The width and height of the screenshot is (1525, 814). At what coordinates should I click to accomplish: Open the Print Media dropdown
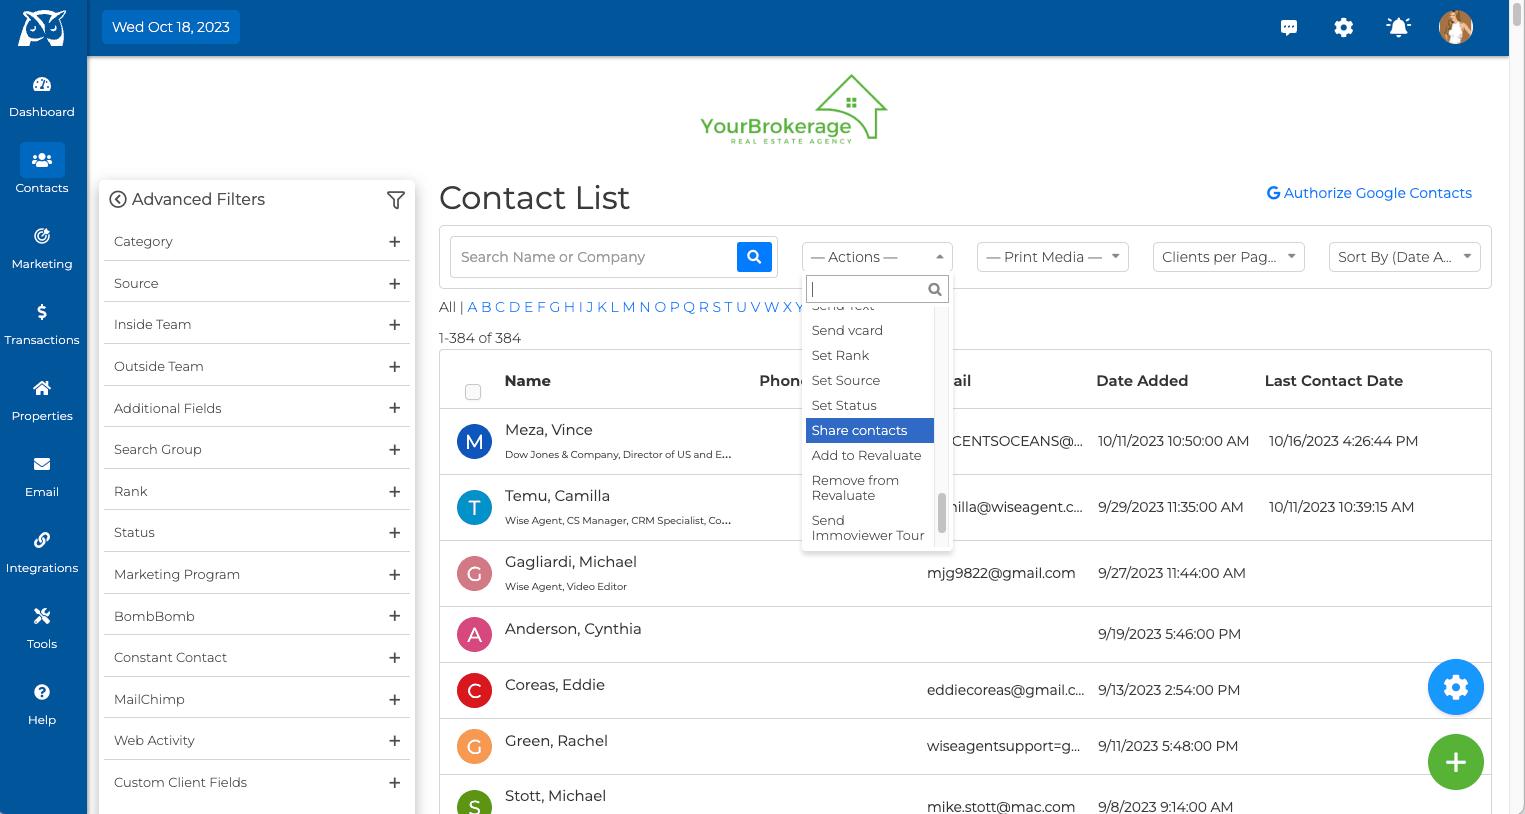point(1053,257)
